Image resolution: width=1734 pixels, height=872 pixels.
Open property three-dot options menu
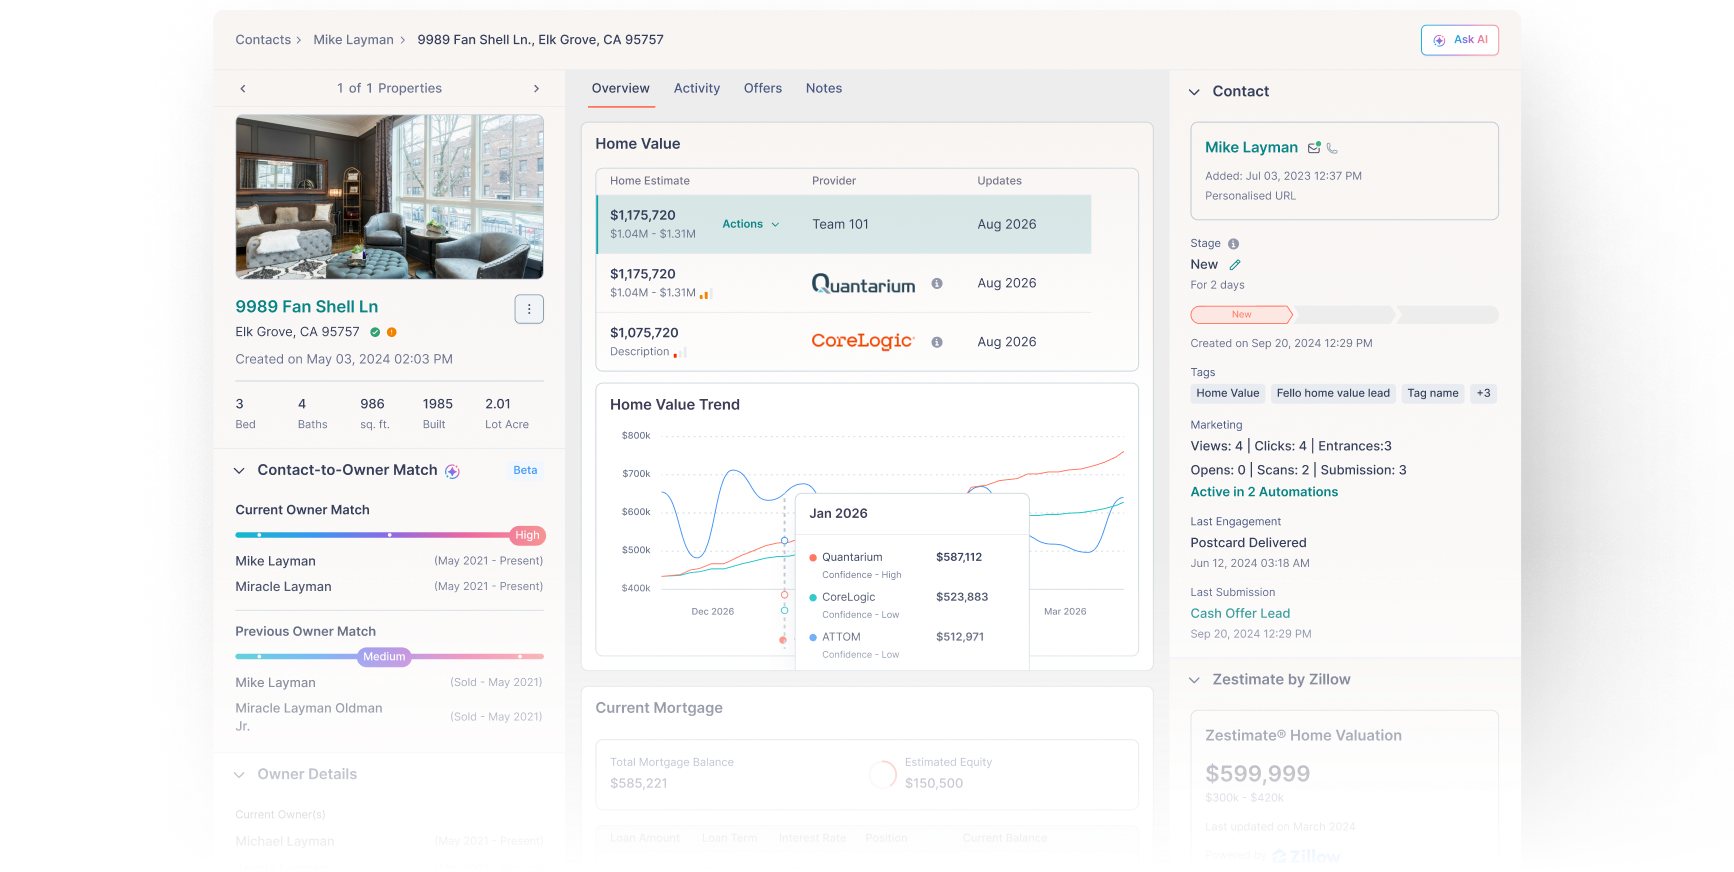point(529,309)
